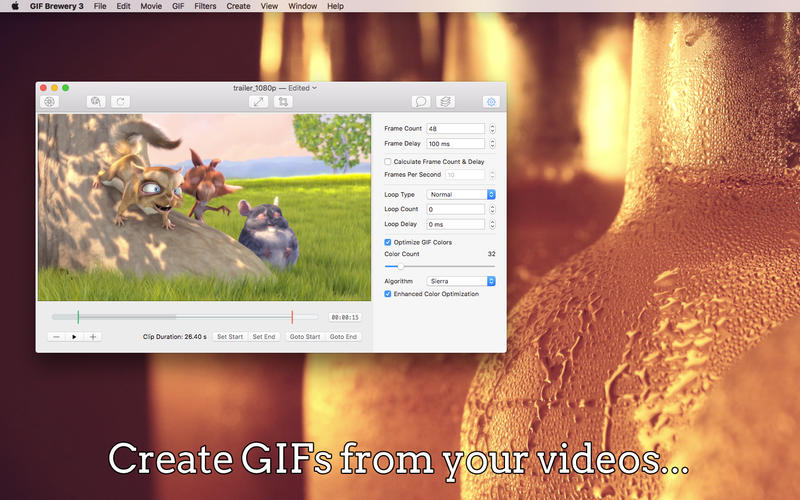This screenshot has width=800, height=500.
Task: Open the Algorithm Sierra dropdown
Action: (x=461, y=281)
